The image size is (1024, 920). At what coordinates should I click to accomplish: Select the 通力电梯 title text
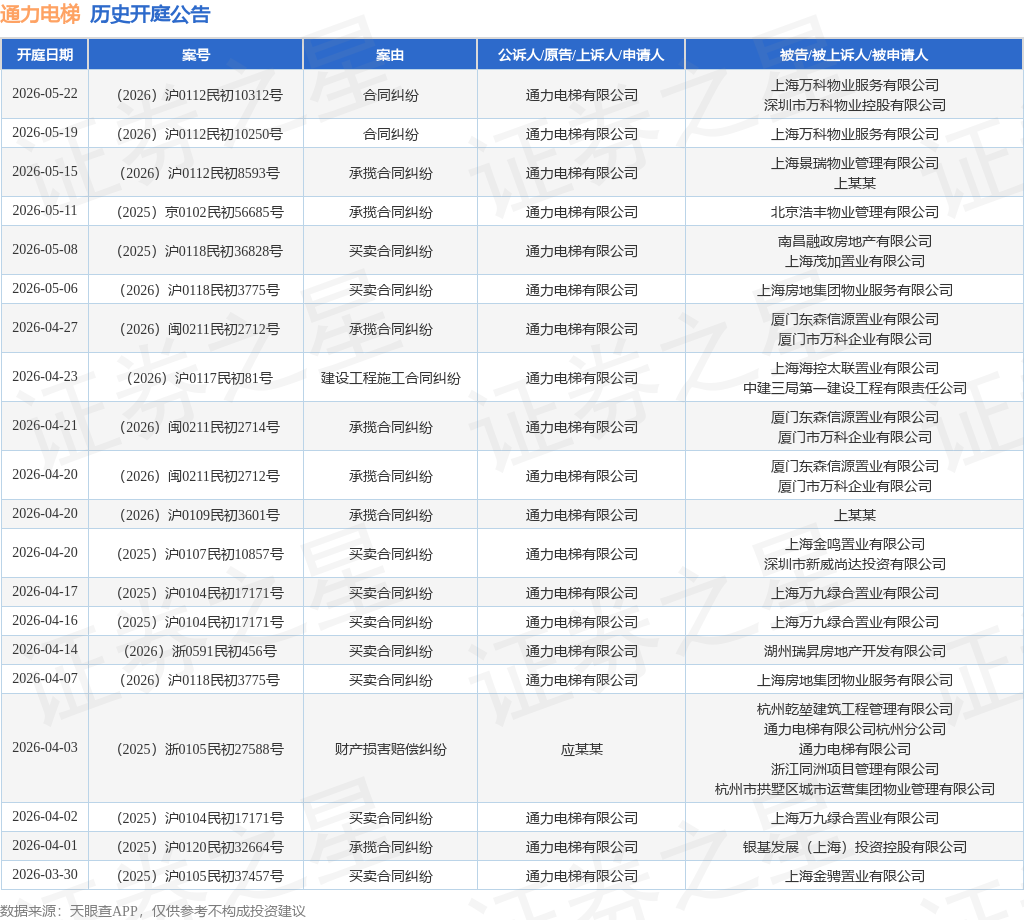(x=40, y=14)
